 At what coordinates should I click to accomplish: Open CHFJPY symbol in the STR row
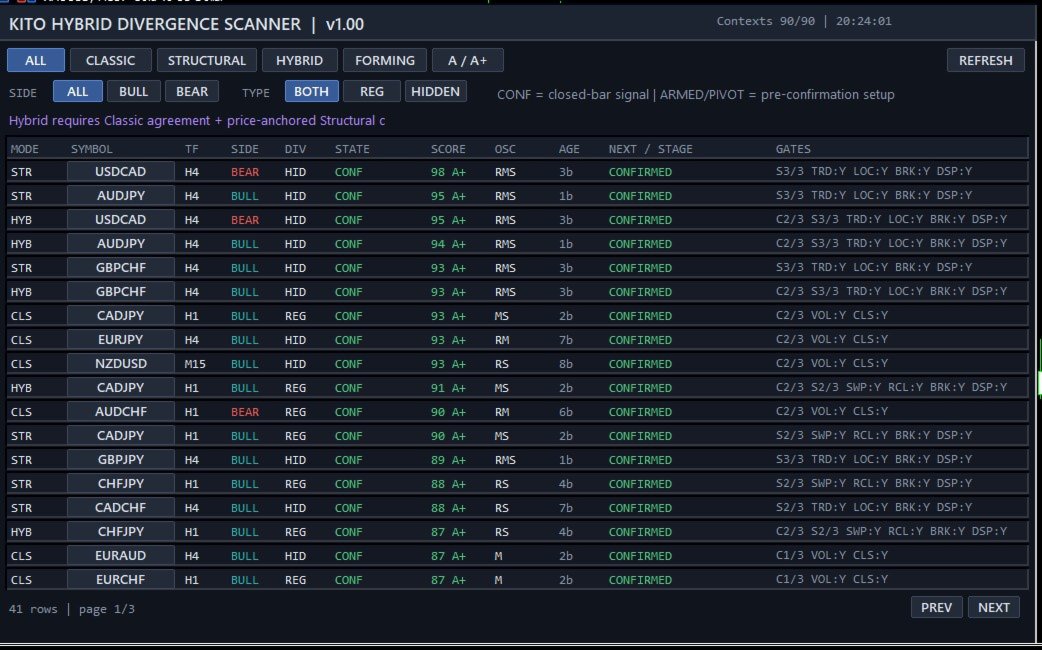click(x=120, y=483)
